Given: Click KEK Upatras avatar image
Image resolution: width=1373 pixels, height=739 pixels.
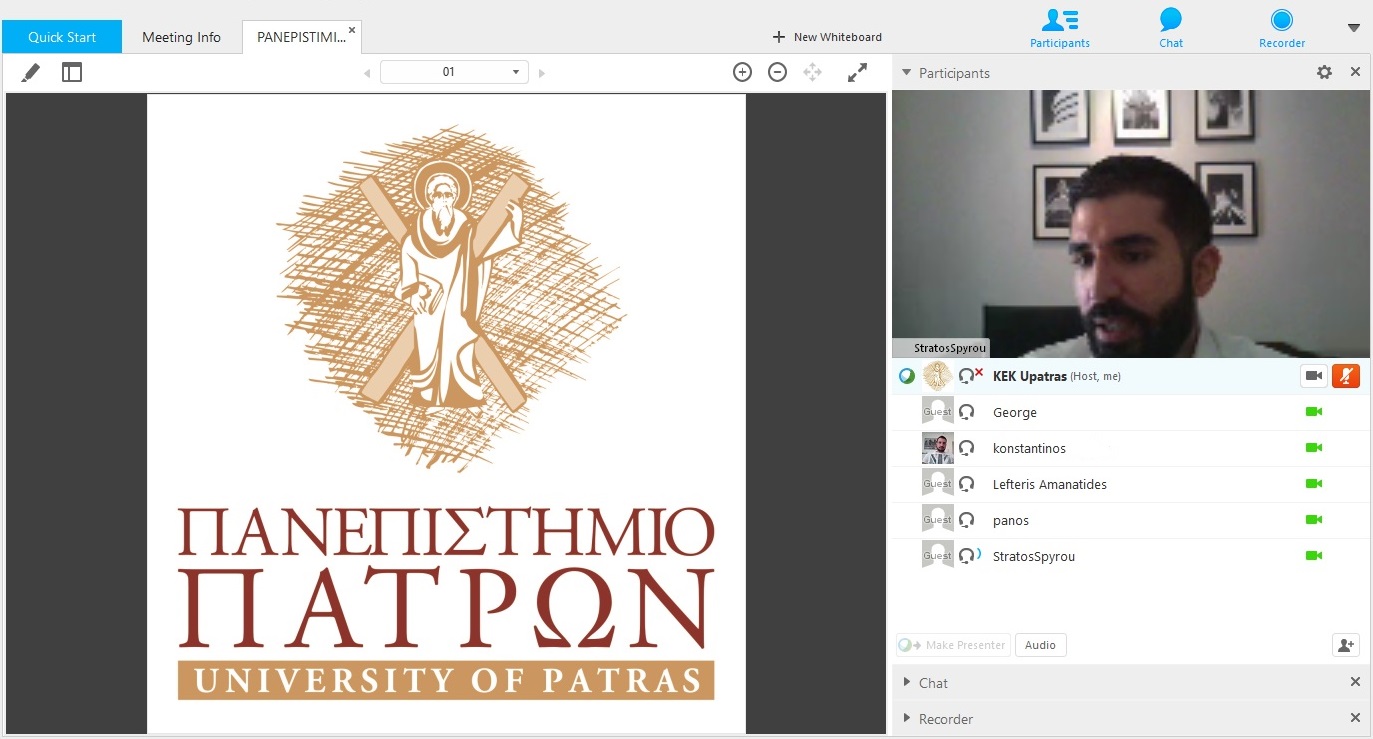Looking at the screenshot, I should 938,376.
